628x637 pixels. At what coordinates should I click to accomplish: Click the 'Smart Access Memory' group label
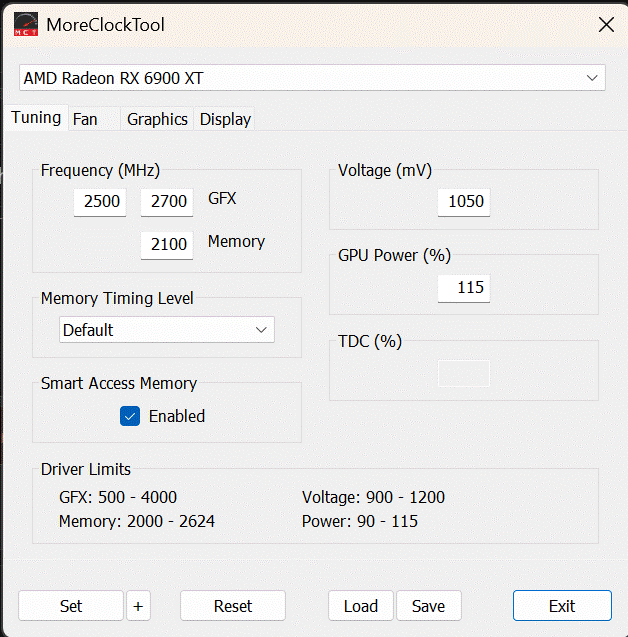coord(119,383)
